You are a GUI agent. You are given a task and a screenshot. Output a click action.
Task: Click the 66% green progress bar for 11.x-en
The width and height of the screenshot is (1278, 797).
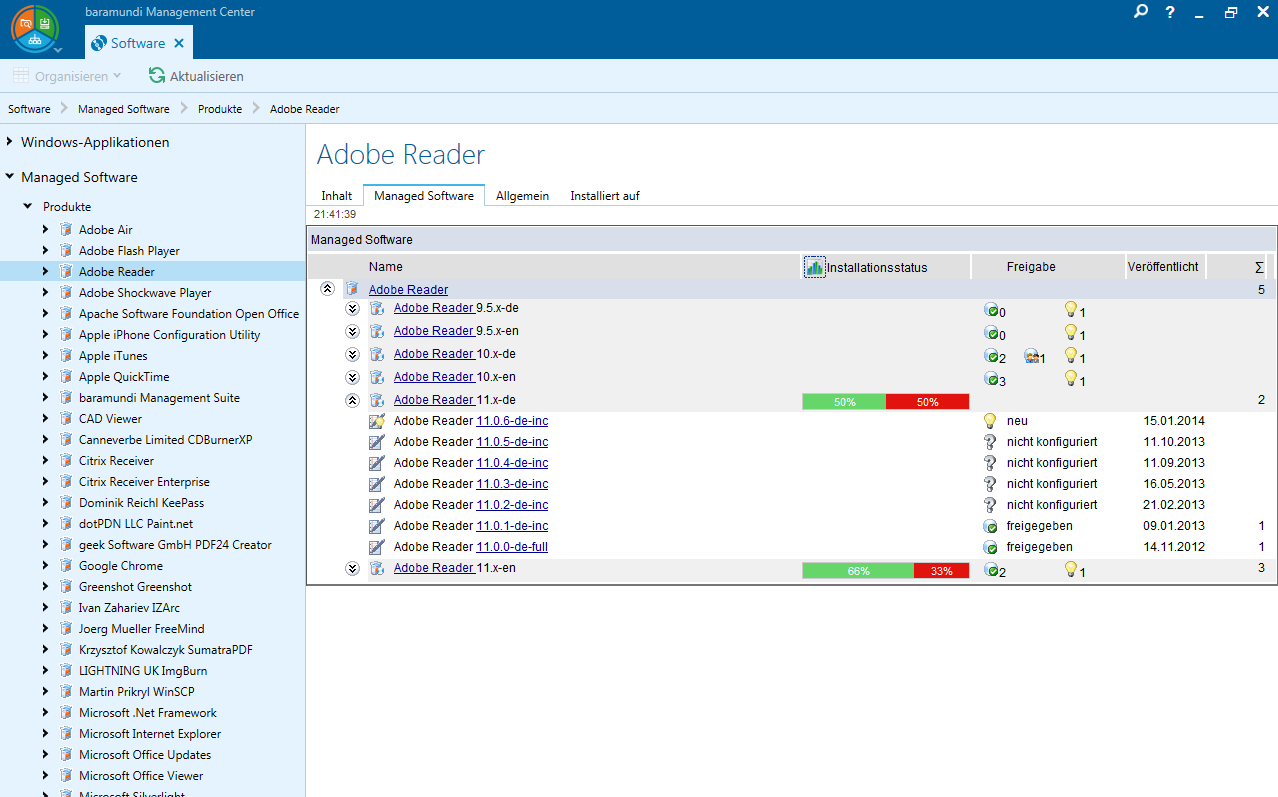pyautogui.click(x=857, y=571)
